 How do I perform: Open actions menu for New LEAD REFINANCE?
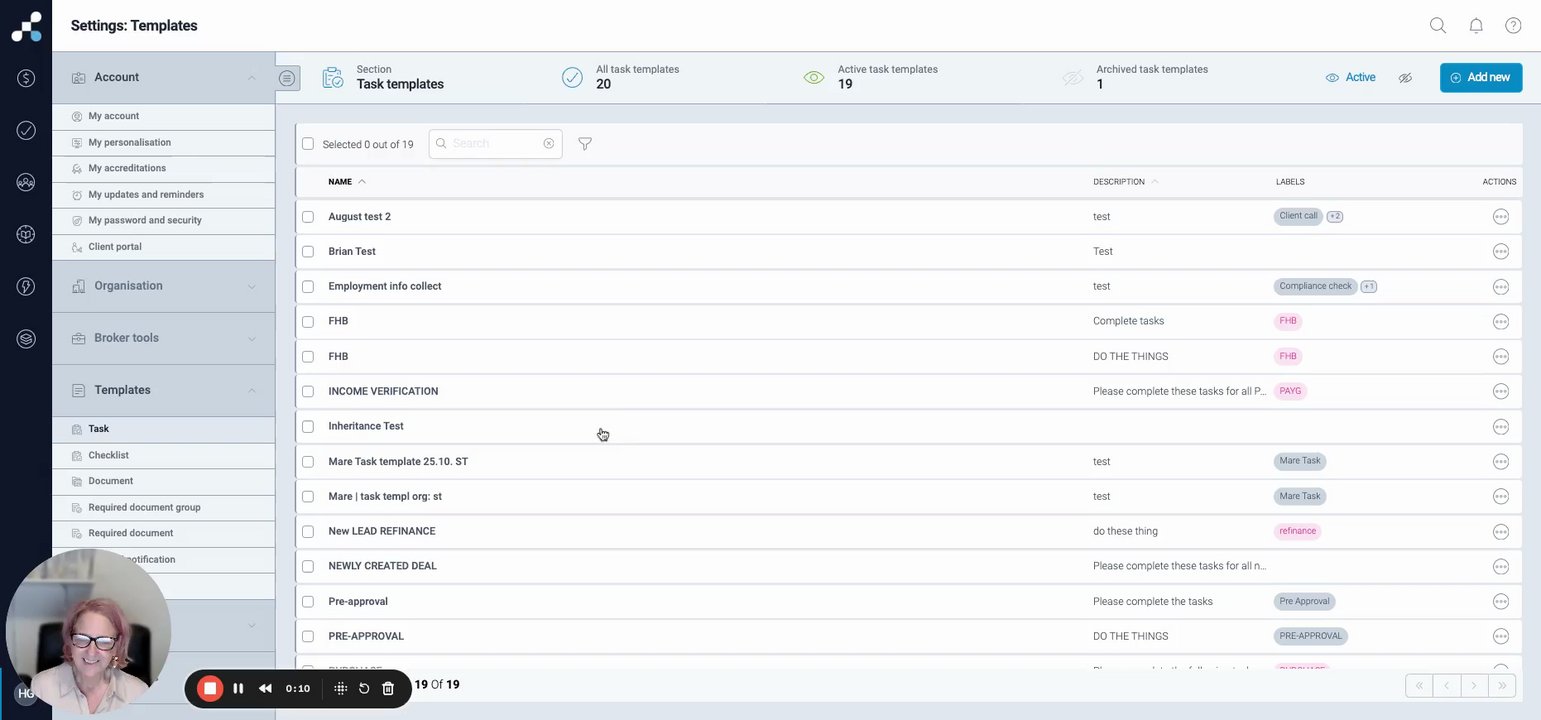point(1500,532)
